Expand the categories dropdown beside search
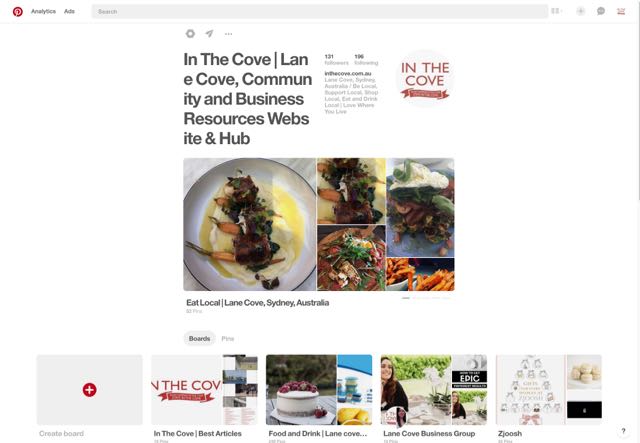The height and width of the screenshot is (443, 640). point(557,11)
